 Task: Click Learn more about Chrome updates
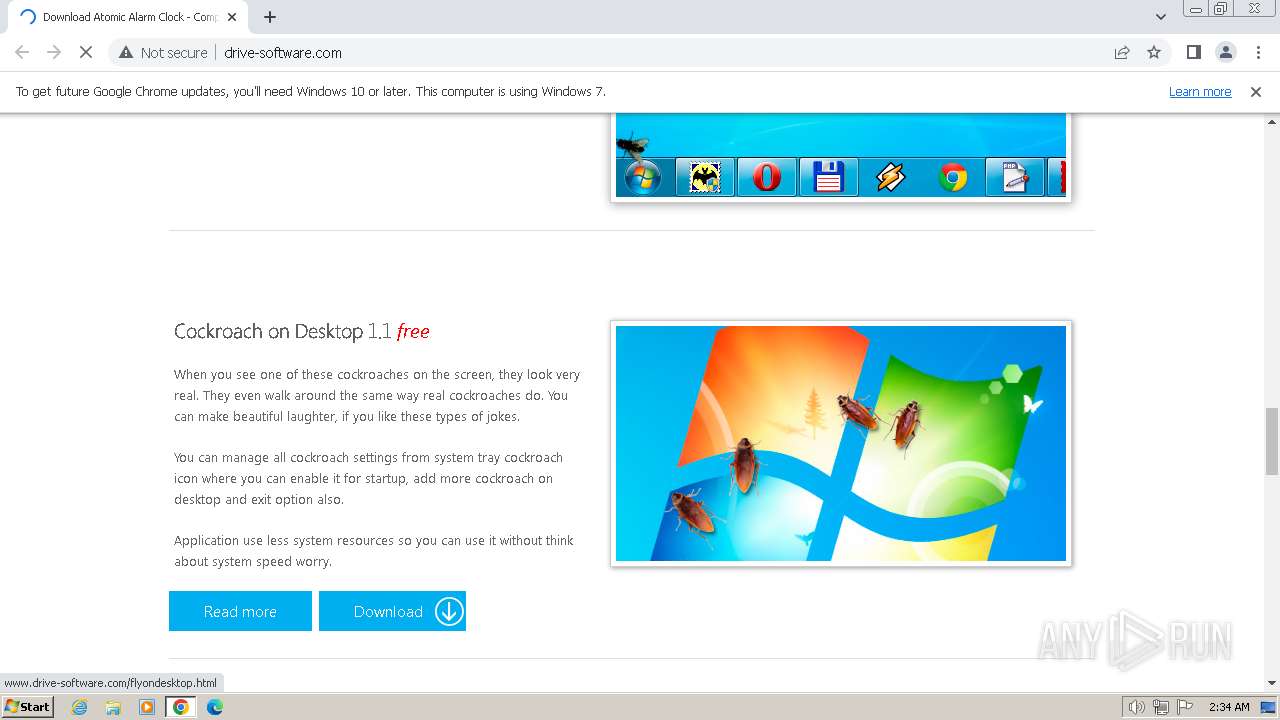pyautogui.click(x=1200, y=91)
